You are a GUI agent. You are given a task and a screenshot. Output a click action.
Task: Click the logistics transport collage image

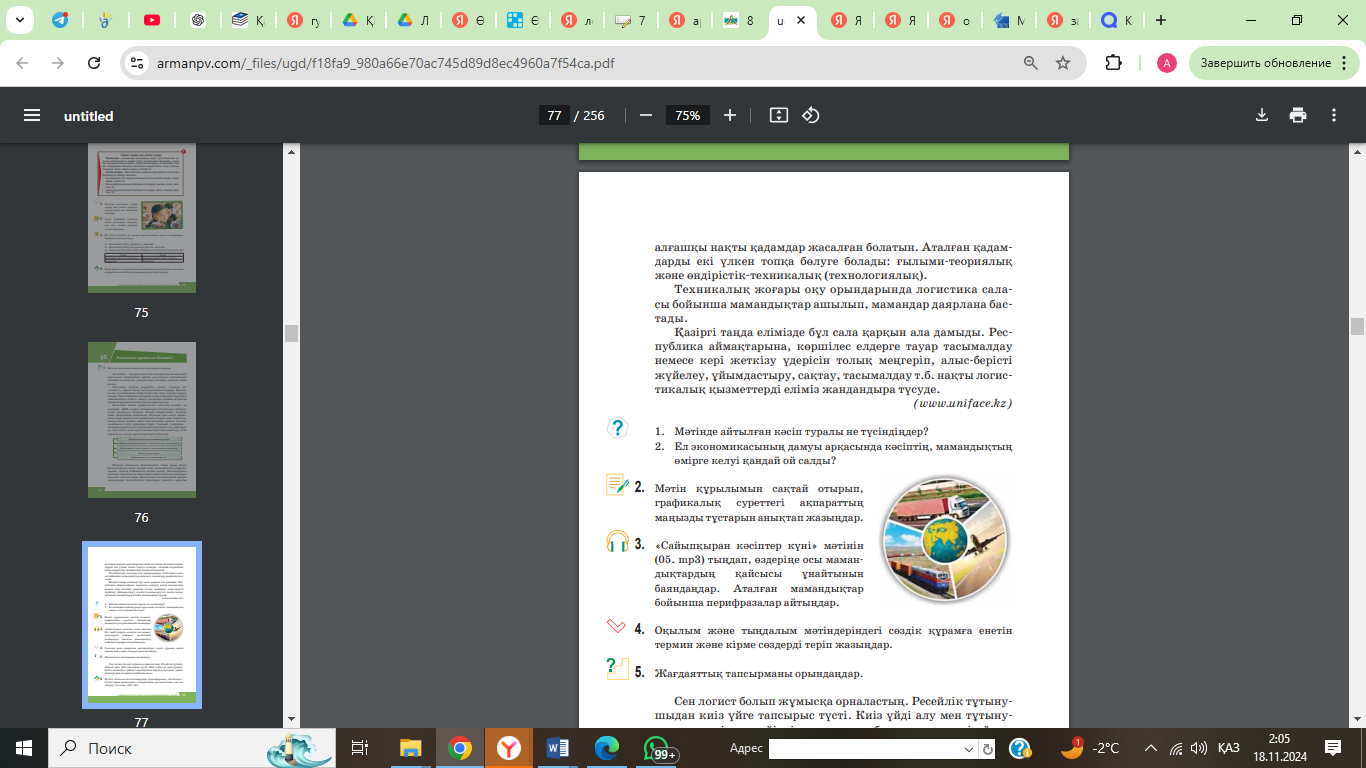(946, 540)
